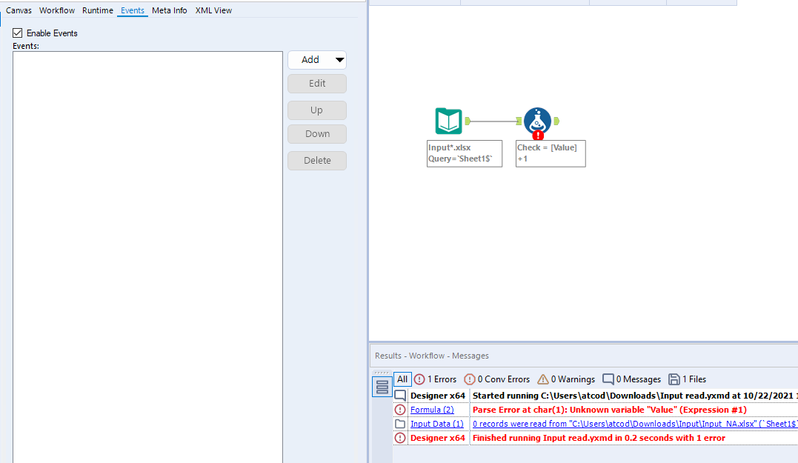Screen dimensions: 798x463
Task: Filter results by 0 Conv Errors
Action: click(497, 379)
